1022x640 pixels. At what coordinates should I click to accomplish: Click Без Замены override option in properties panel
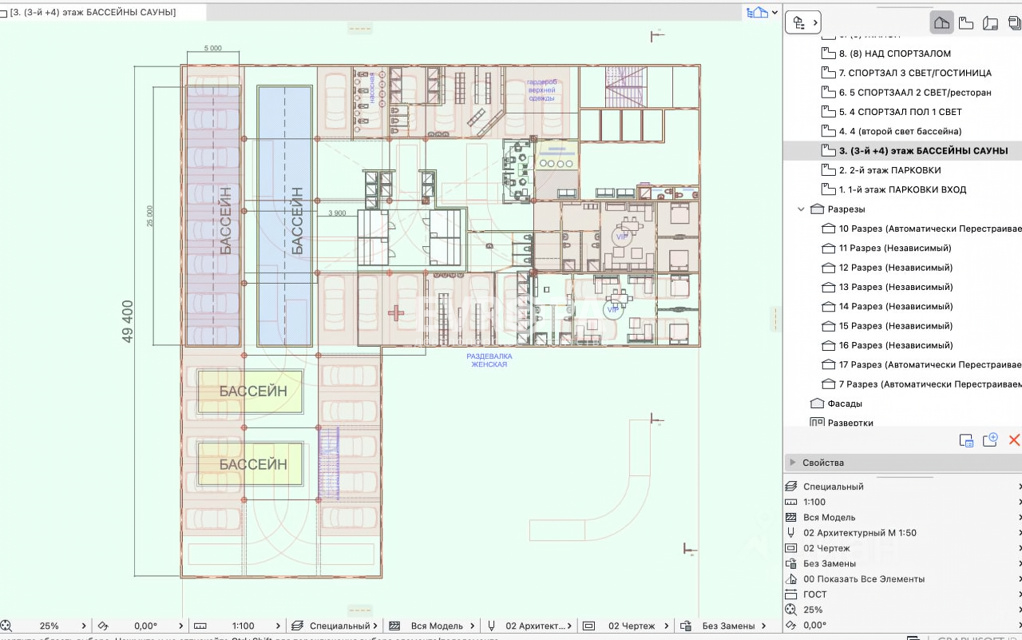(830, 563)
